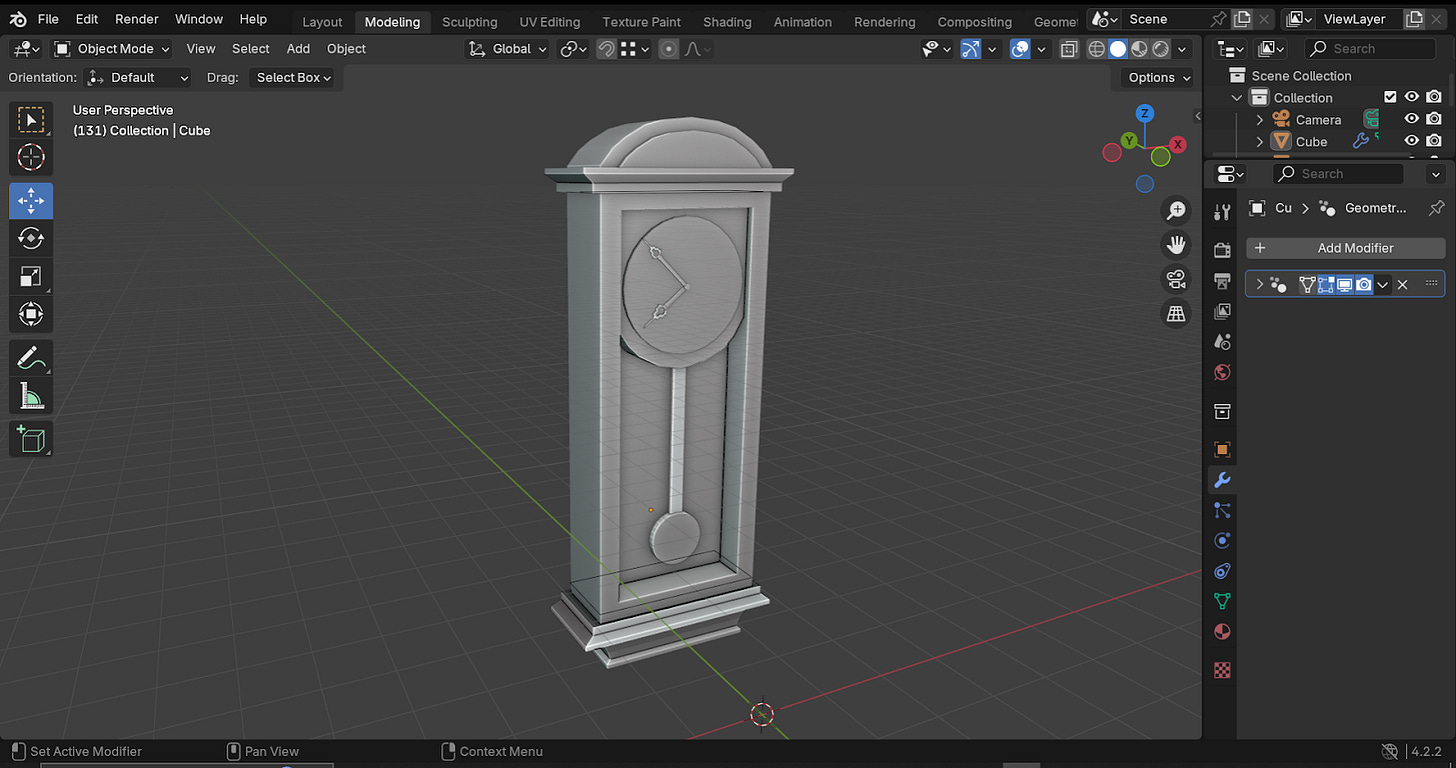Open the Material properties tab
The width and height of the screenshot is (1456, 768).
pos(1221,632)
